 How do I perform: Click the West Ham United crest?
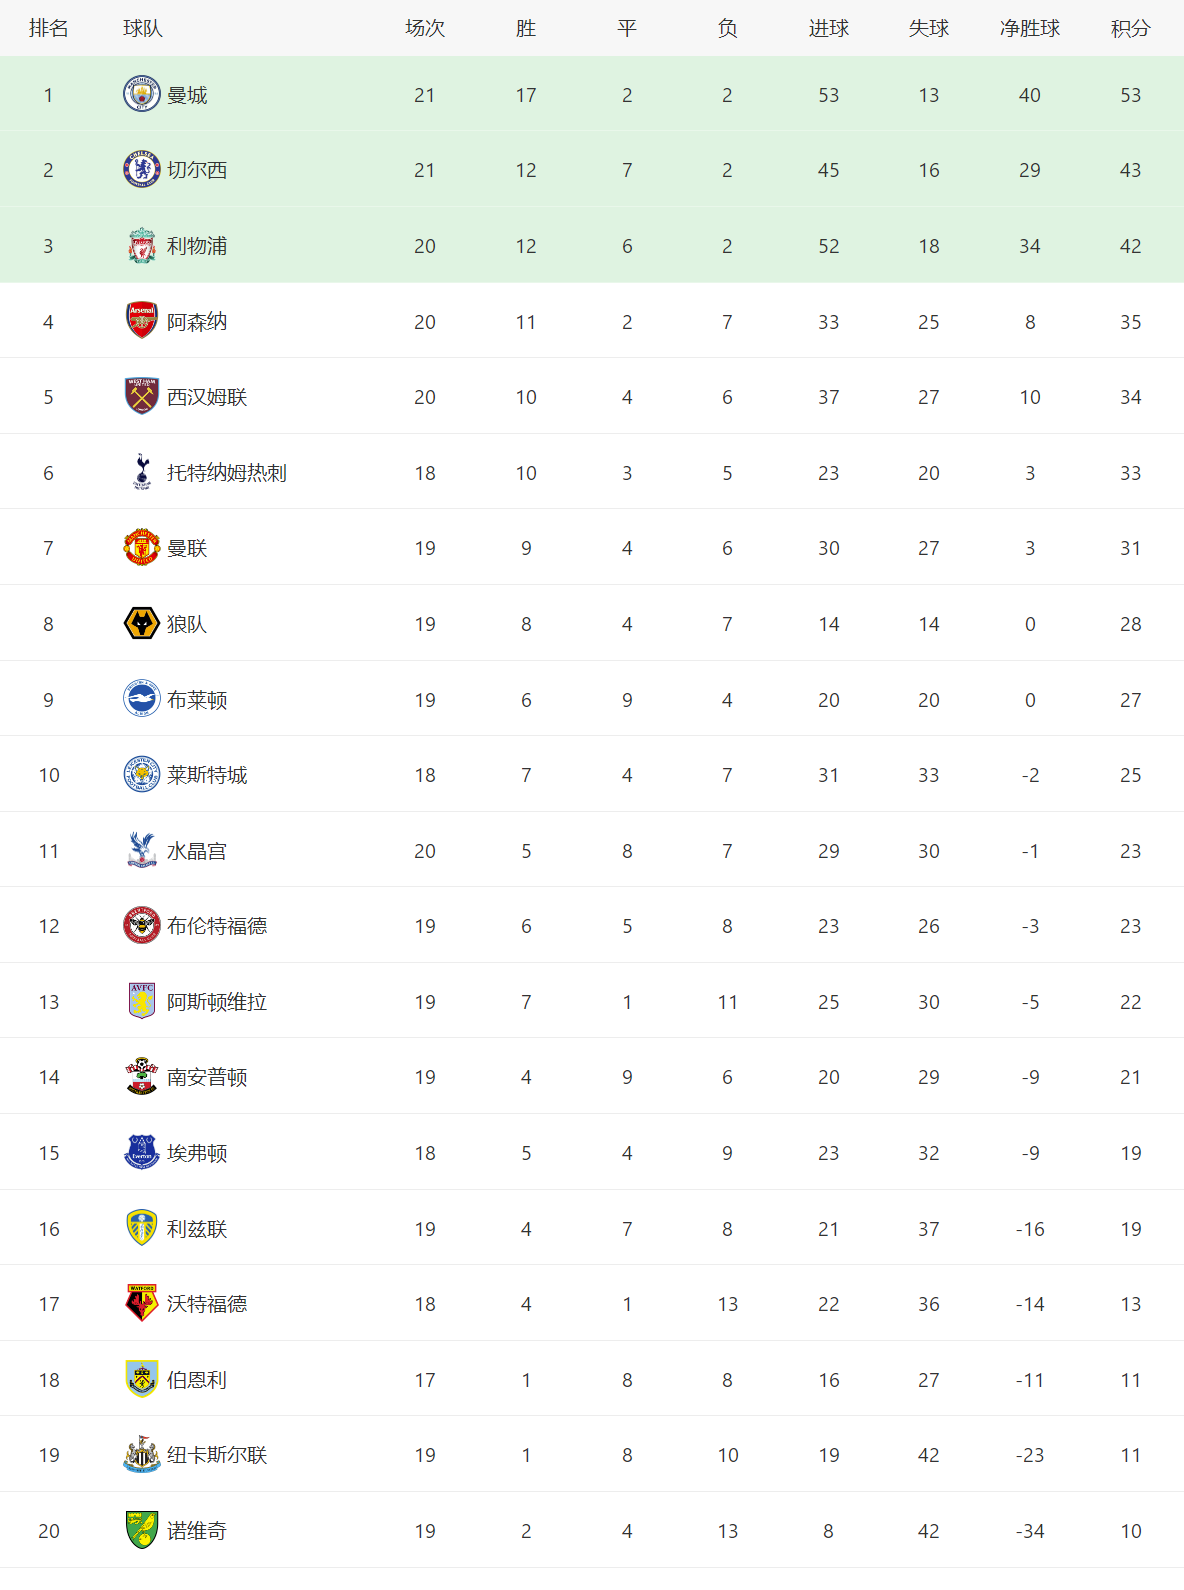coord(142,397)
